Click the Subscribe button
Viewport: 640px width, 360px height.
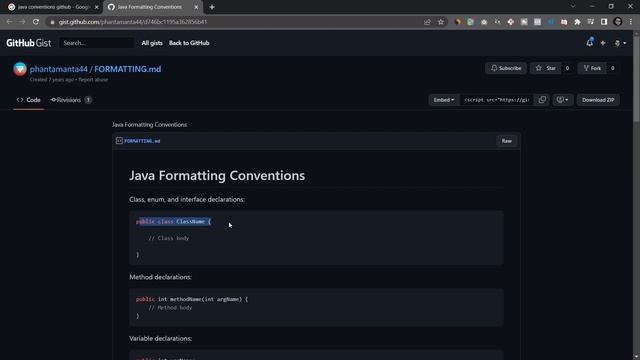(506, 68)
